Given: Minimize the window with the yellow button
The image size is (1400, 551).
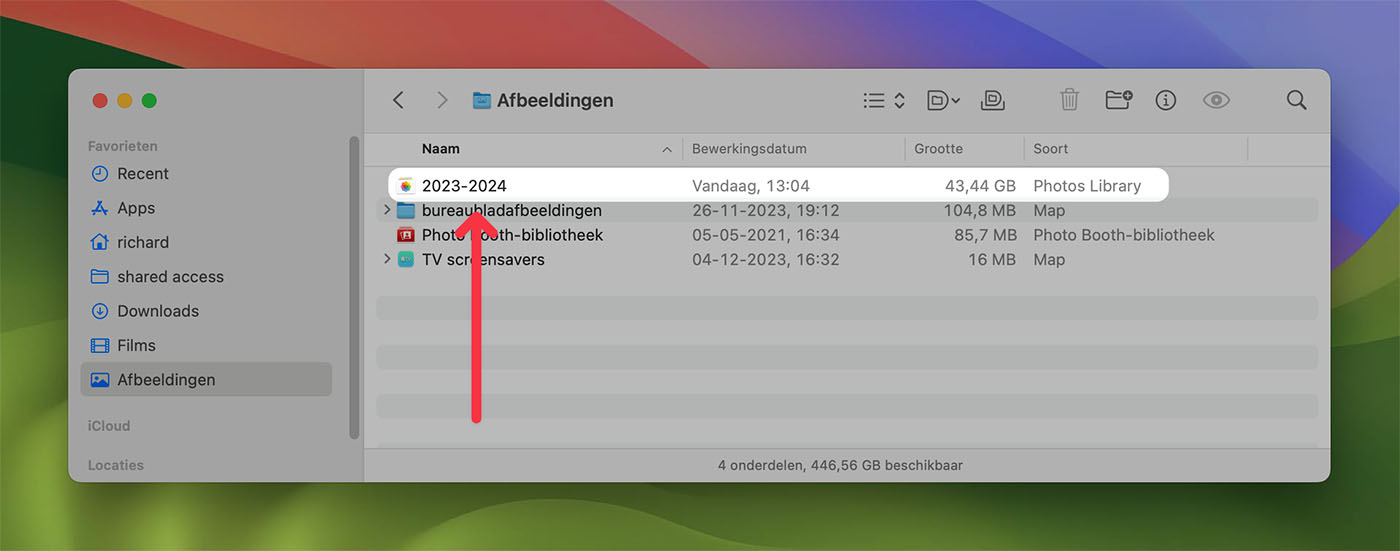Looking at the screenshot, I should point(125,100).
